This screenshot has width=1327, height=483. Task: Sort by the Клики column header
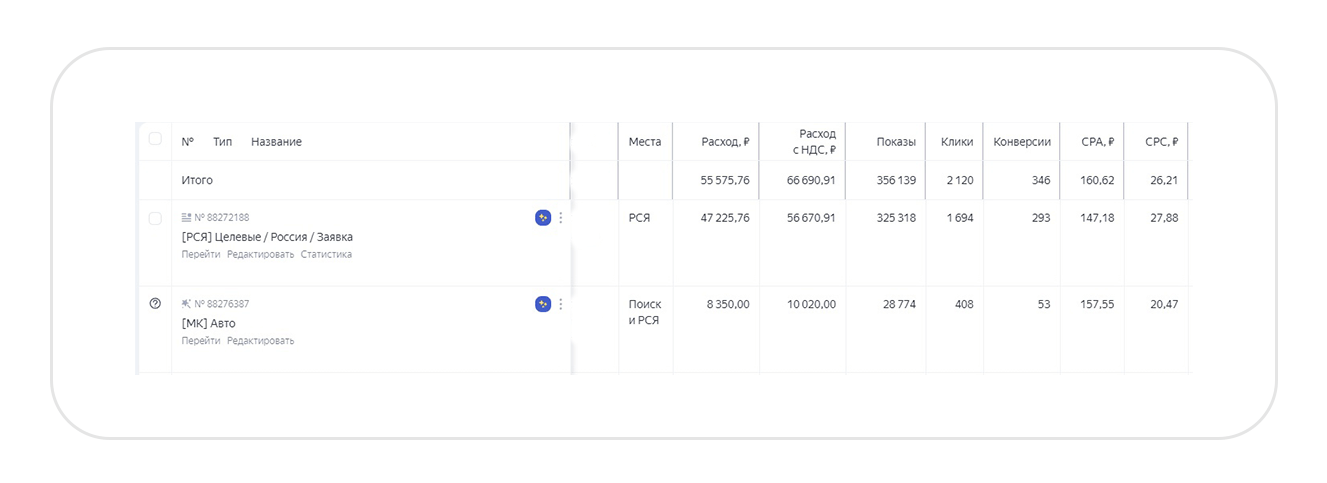[957, 142]
